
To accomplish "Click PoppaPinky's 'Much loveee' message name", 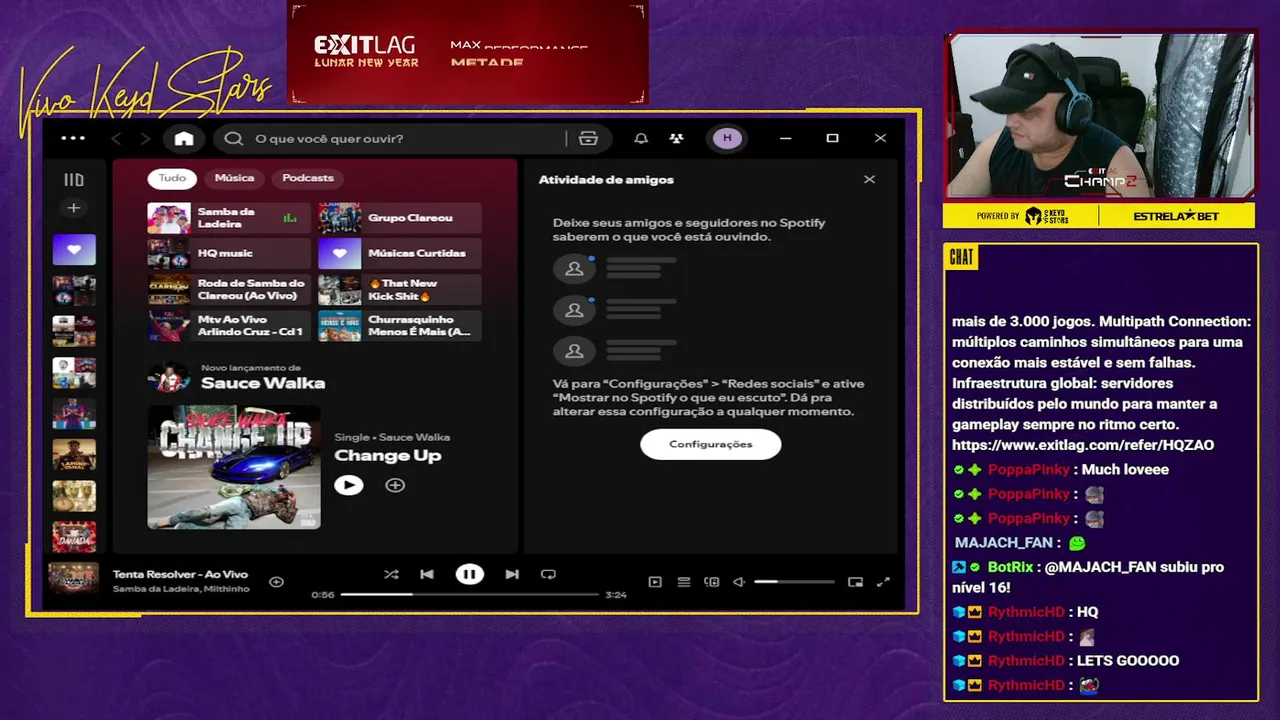I will (x=1029, y=470).
